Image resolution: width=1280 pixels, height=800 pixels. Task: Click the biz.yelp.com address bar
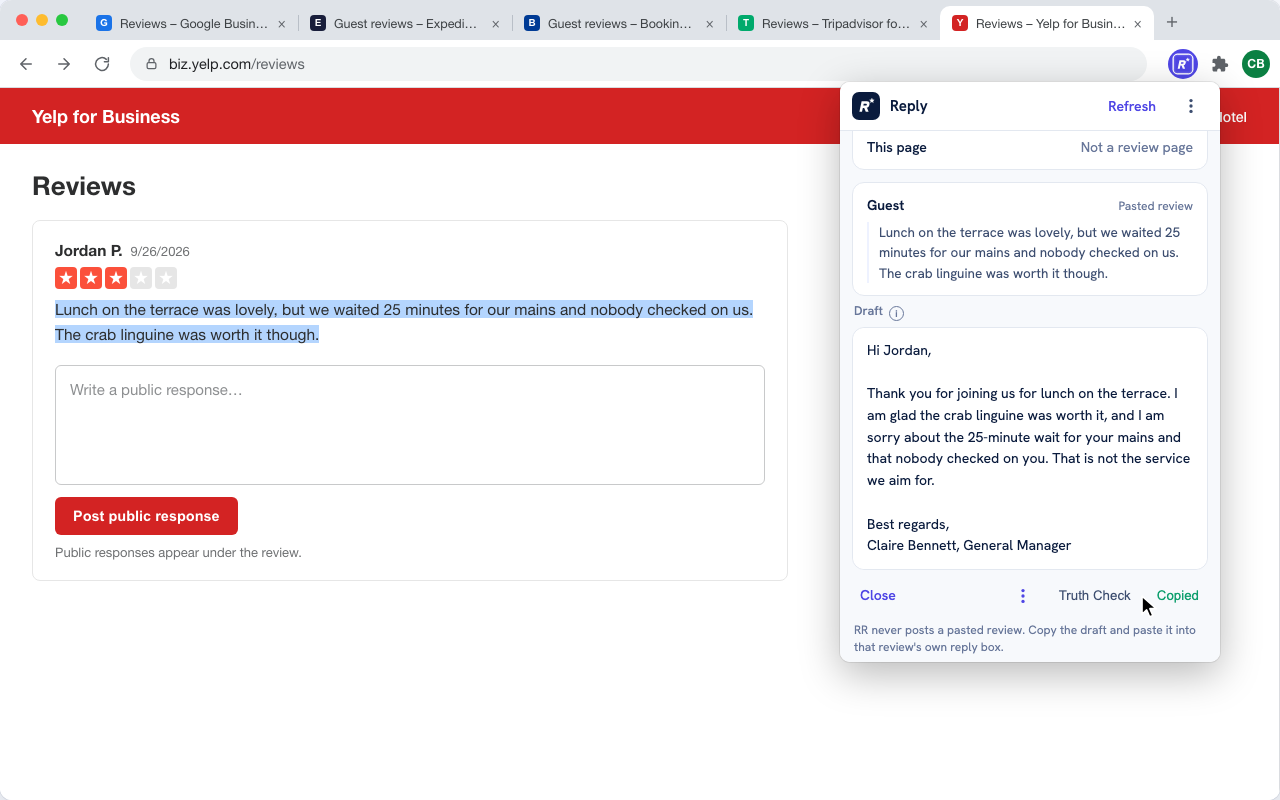[x=638, y=64]
